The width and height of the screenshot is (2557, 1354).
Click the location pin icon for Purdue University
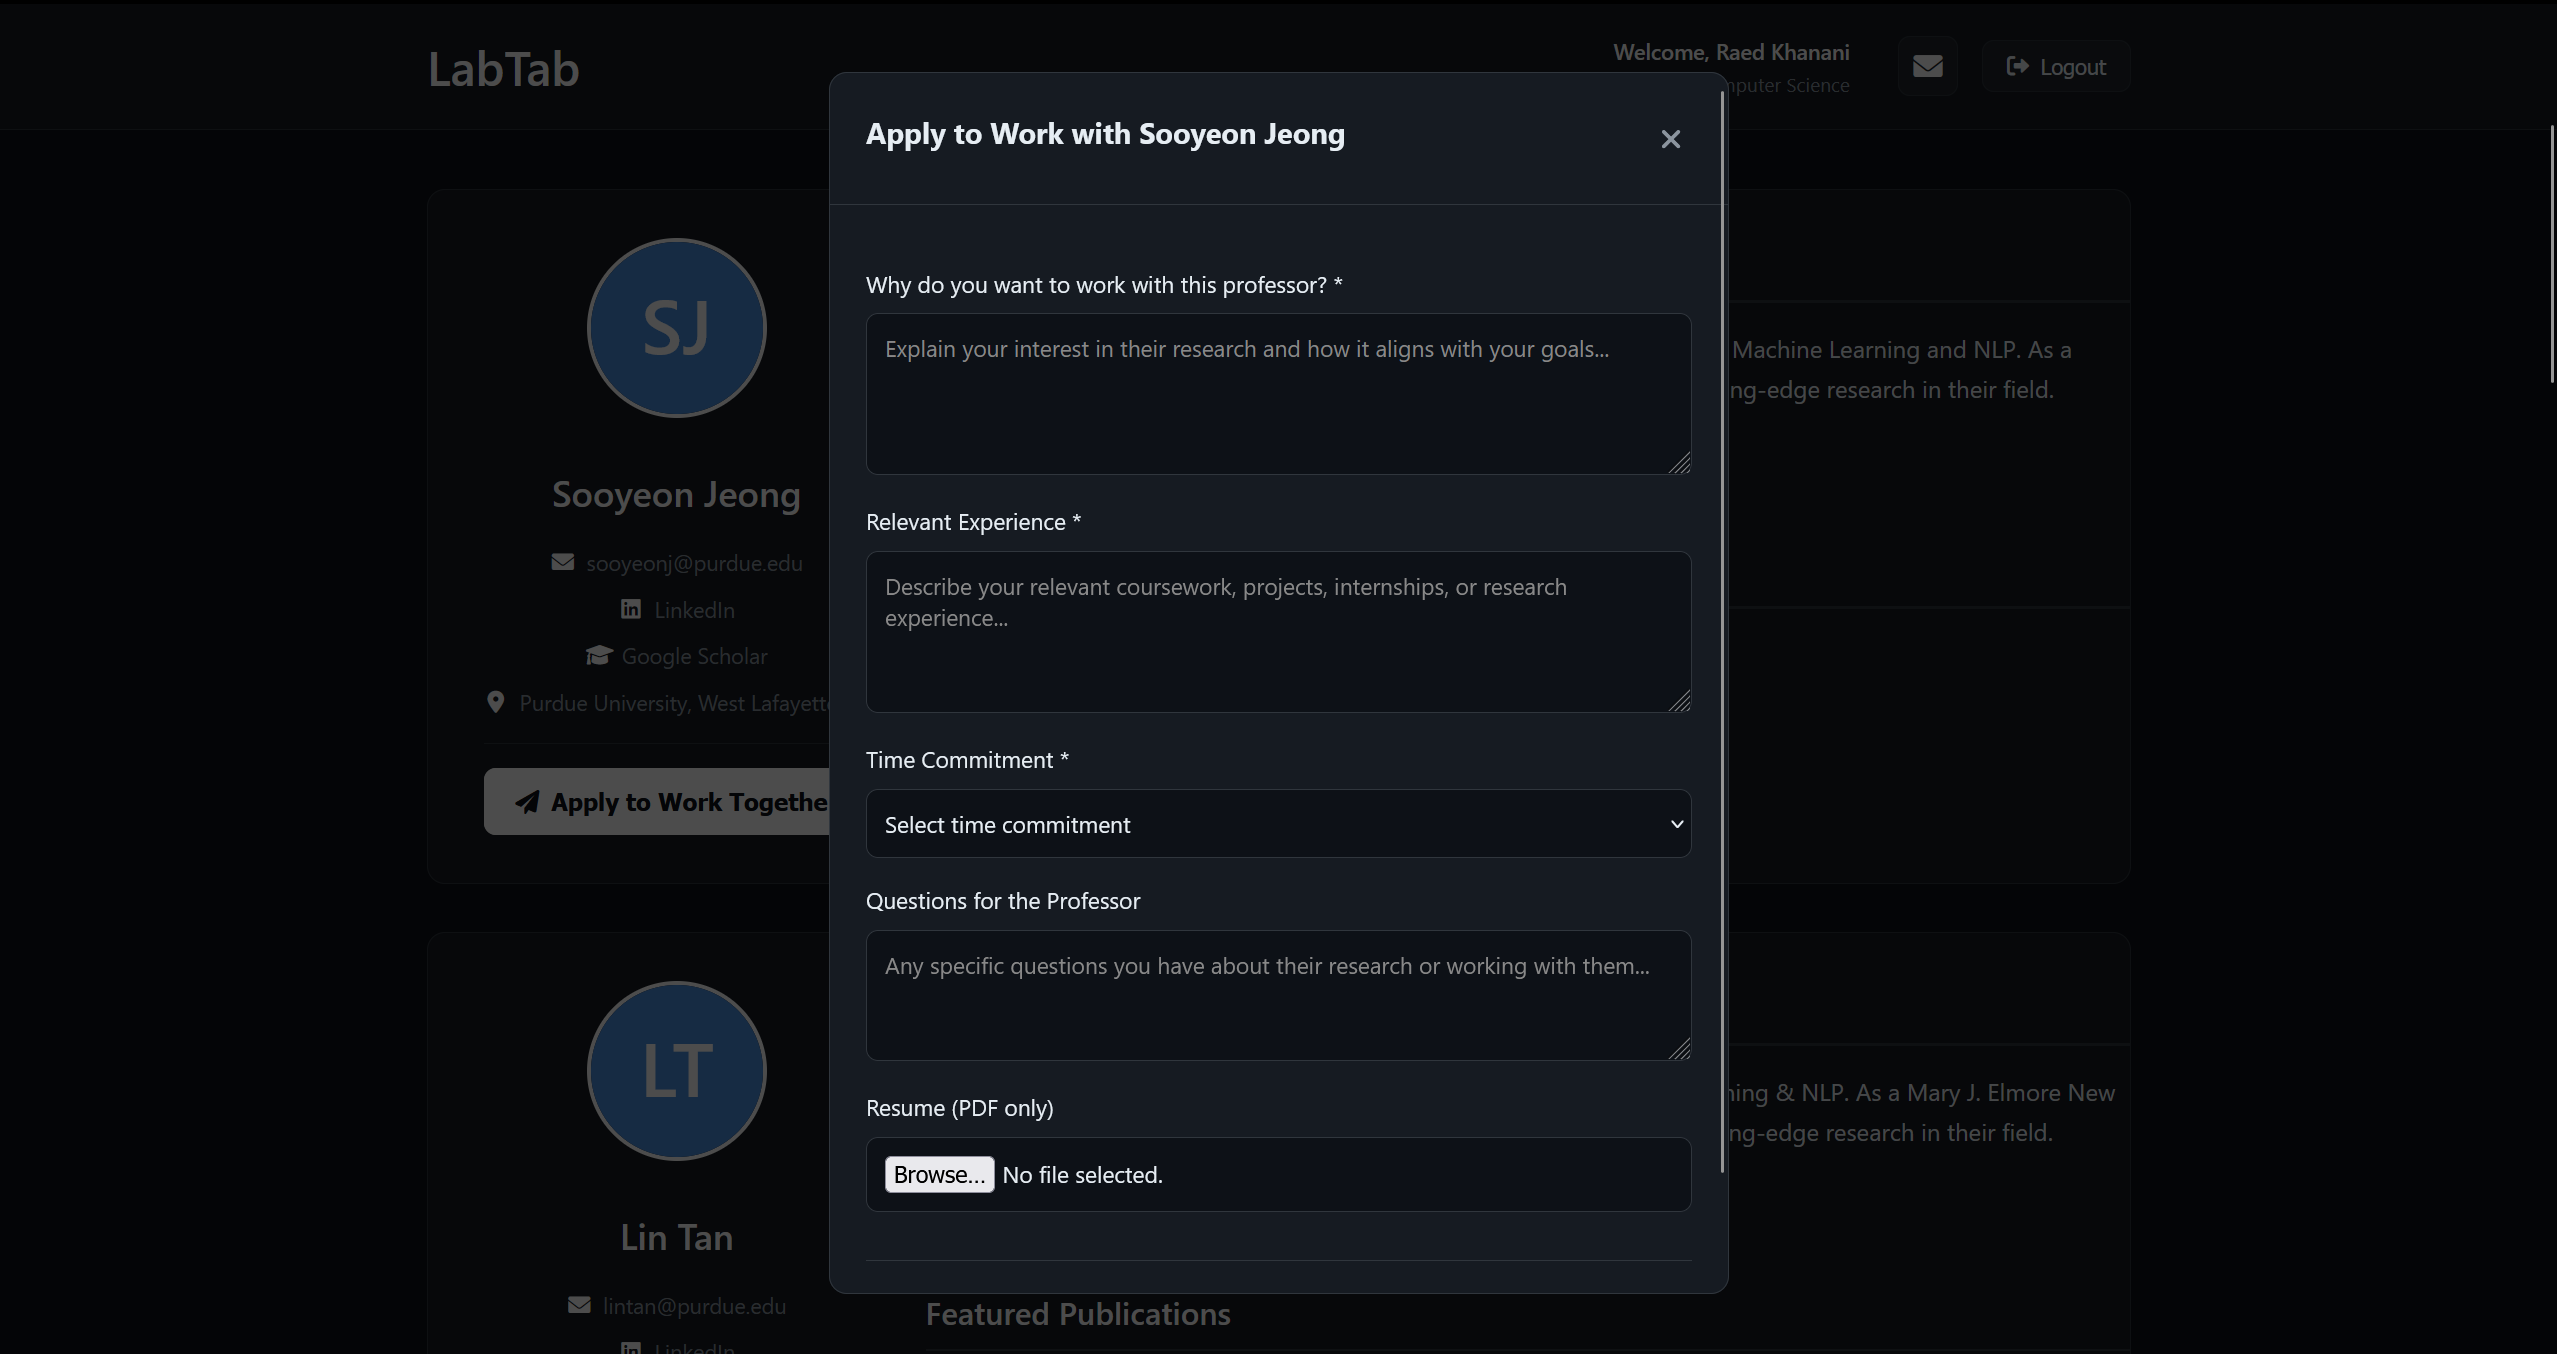pyautogui.click(x=495, y=702)
